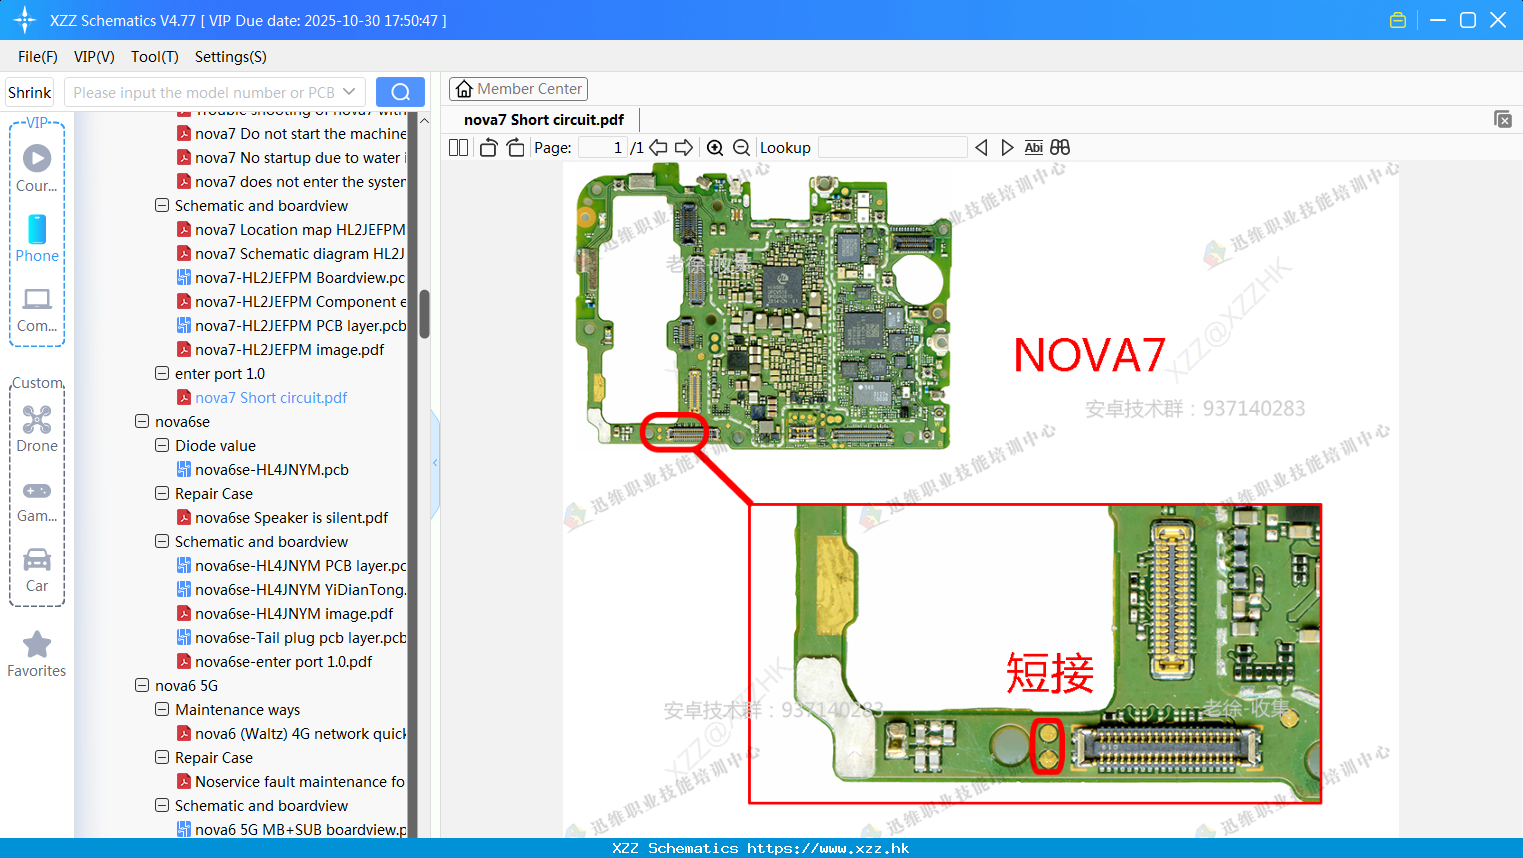Go to previous page arrow
Screen dimensions: 1523x858
[658, 147]
